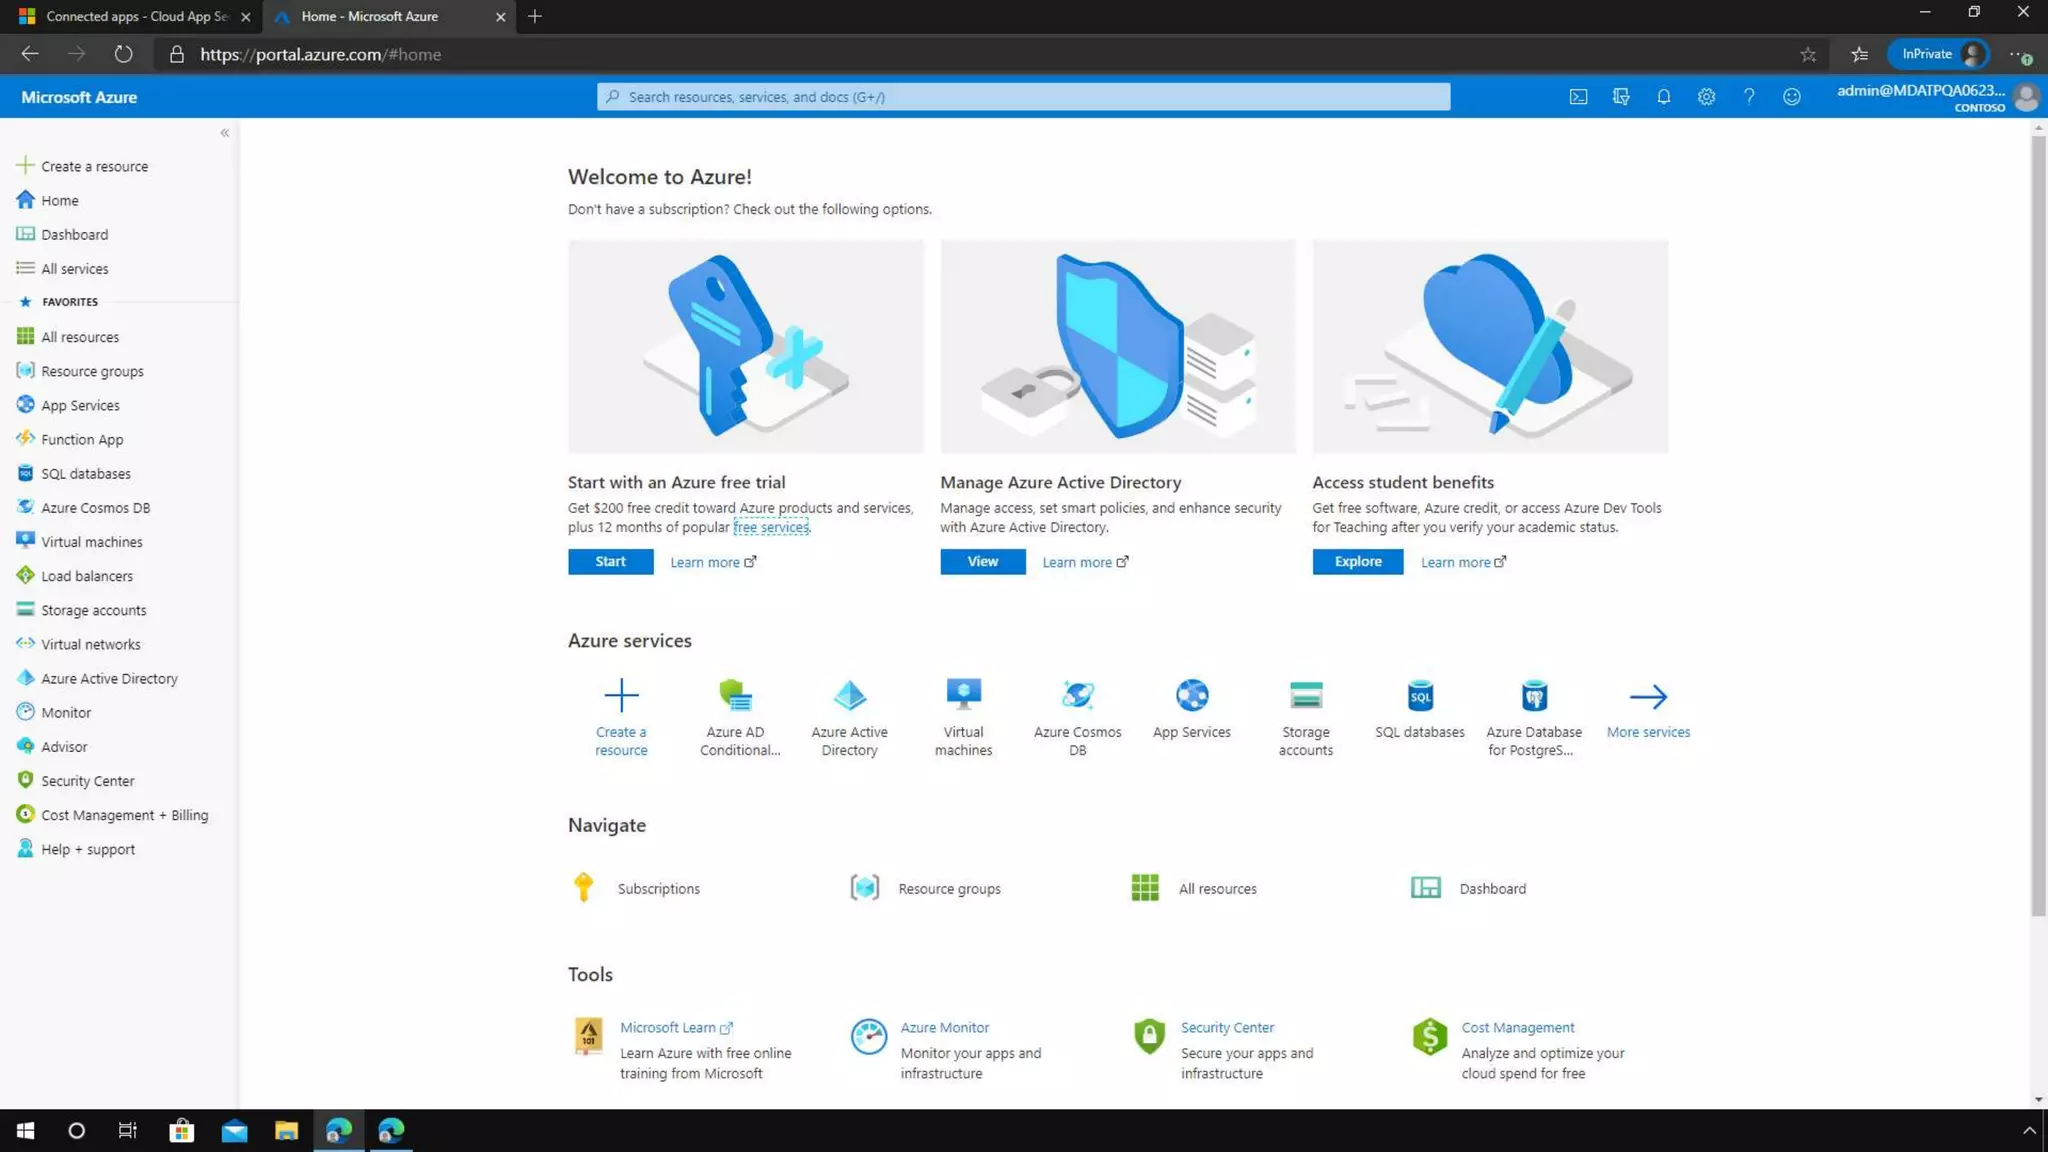Click the Help question mark icon
2048x1152 pixels.
[1748, 97]
